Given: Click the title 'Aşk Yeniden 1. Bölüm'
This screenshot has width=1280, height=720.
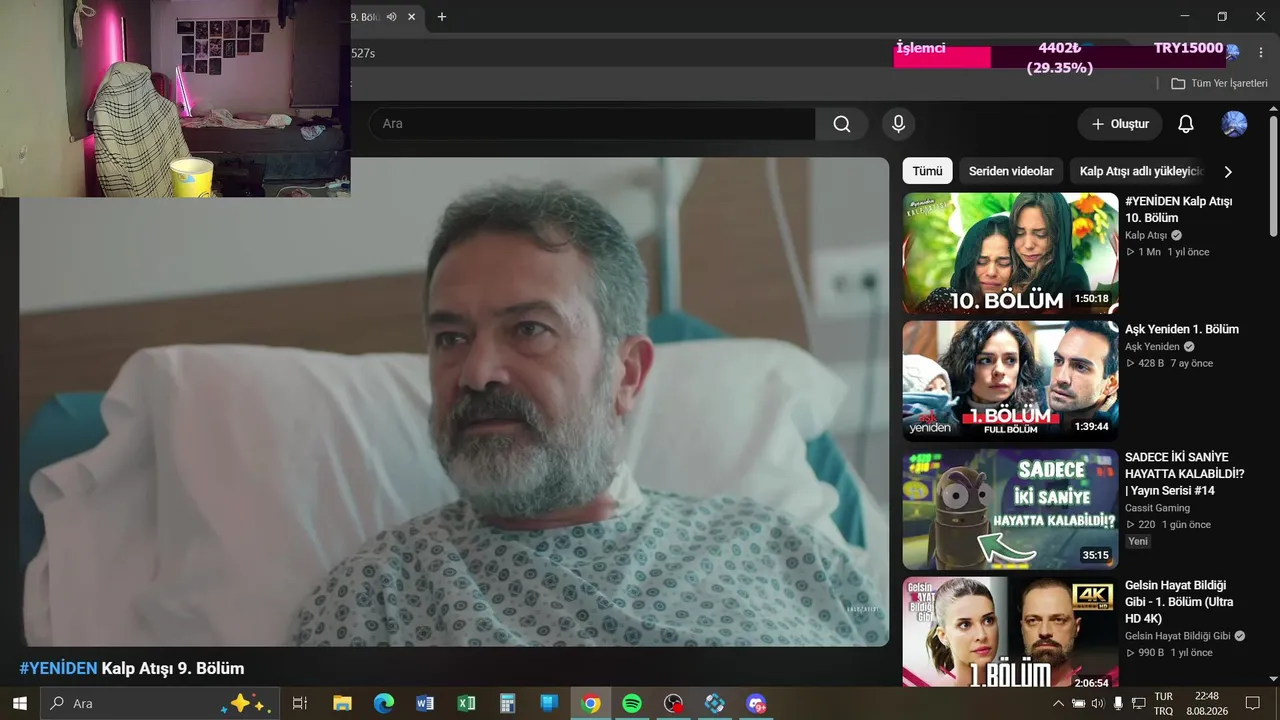Looking at the screenshot, I should 1182,329.
